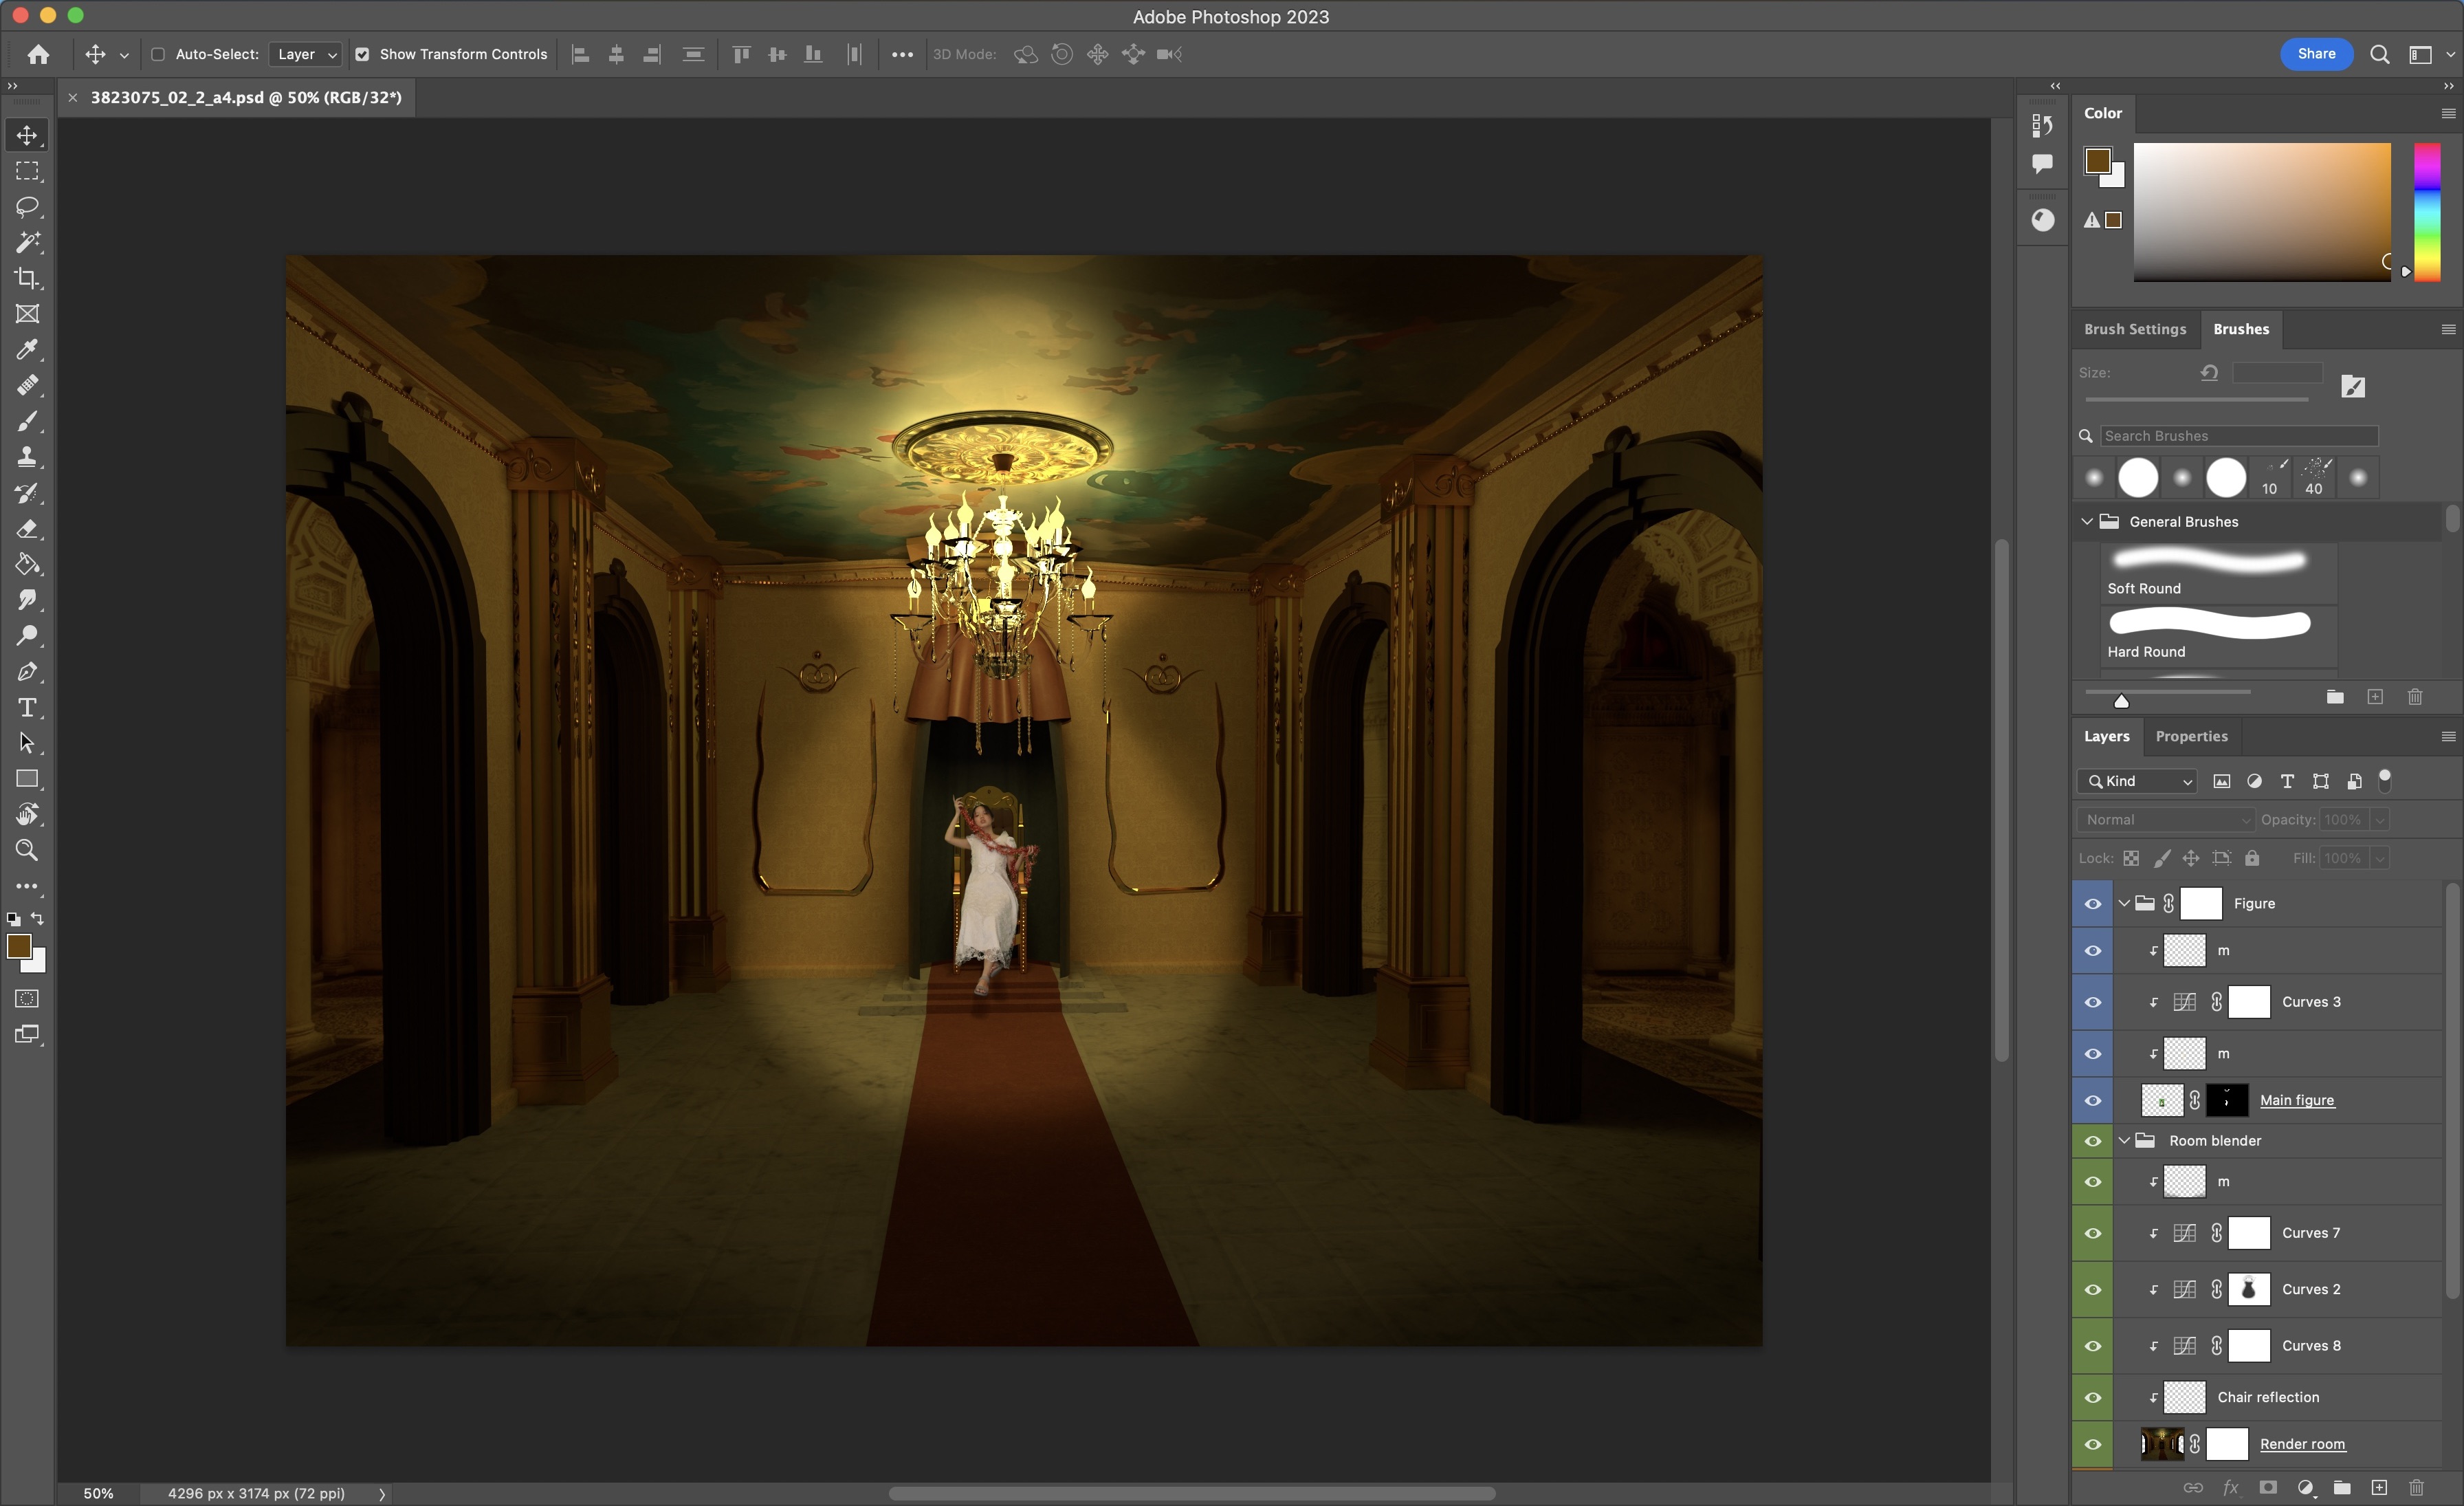The width and height of the screenshot is (2464, 1506).
Task: Create a new layer via plus icon
Action: (2379, 1487)
